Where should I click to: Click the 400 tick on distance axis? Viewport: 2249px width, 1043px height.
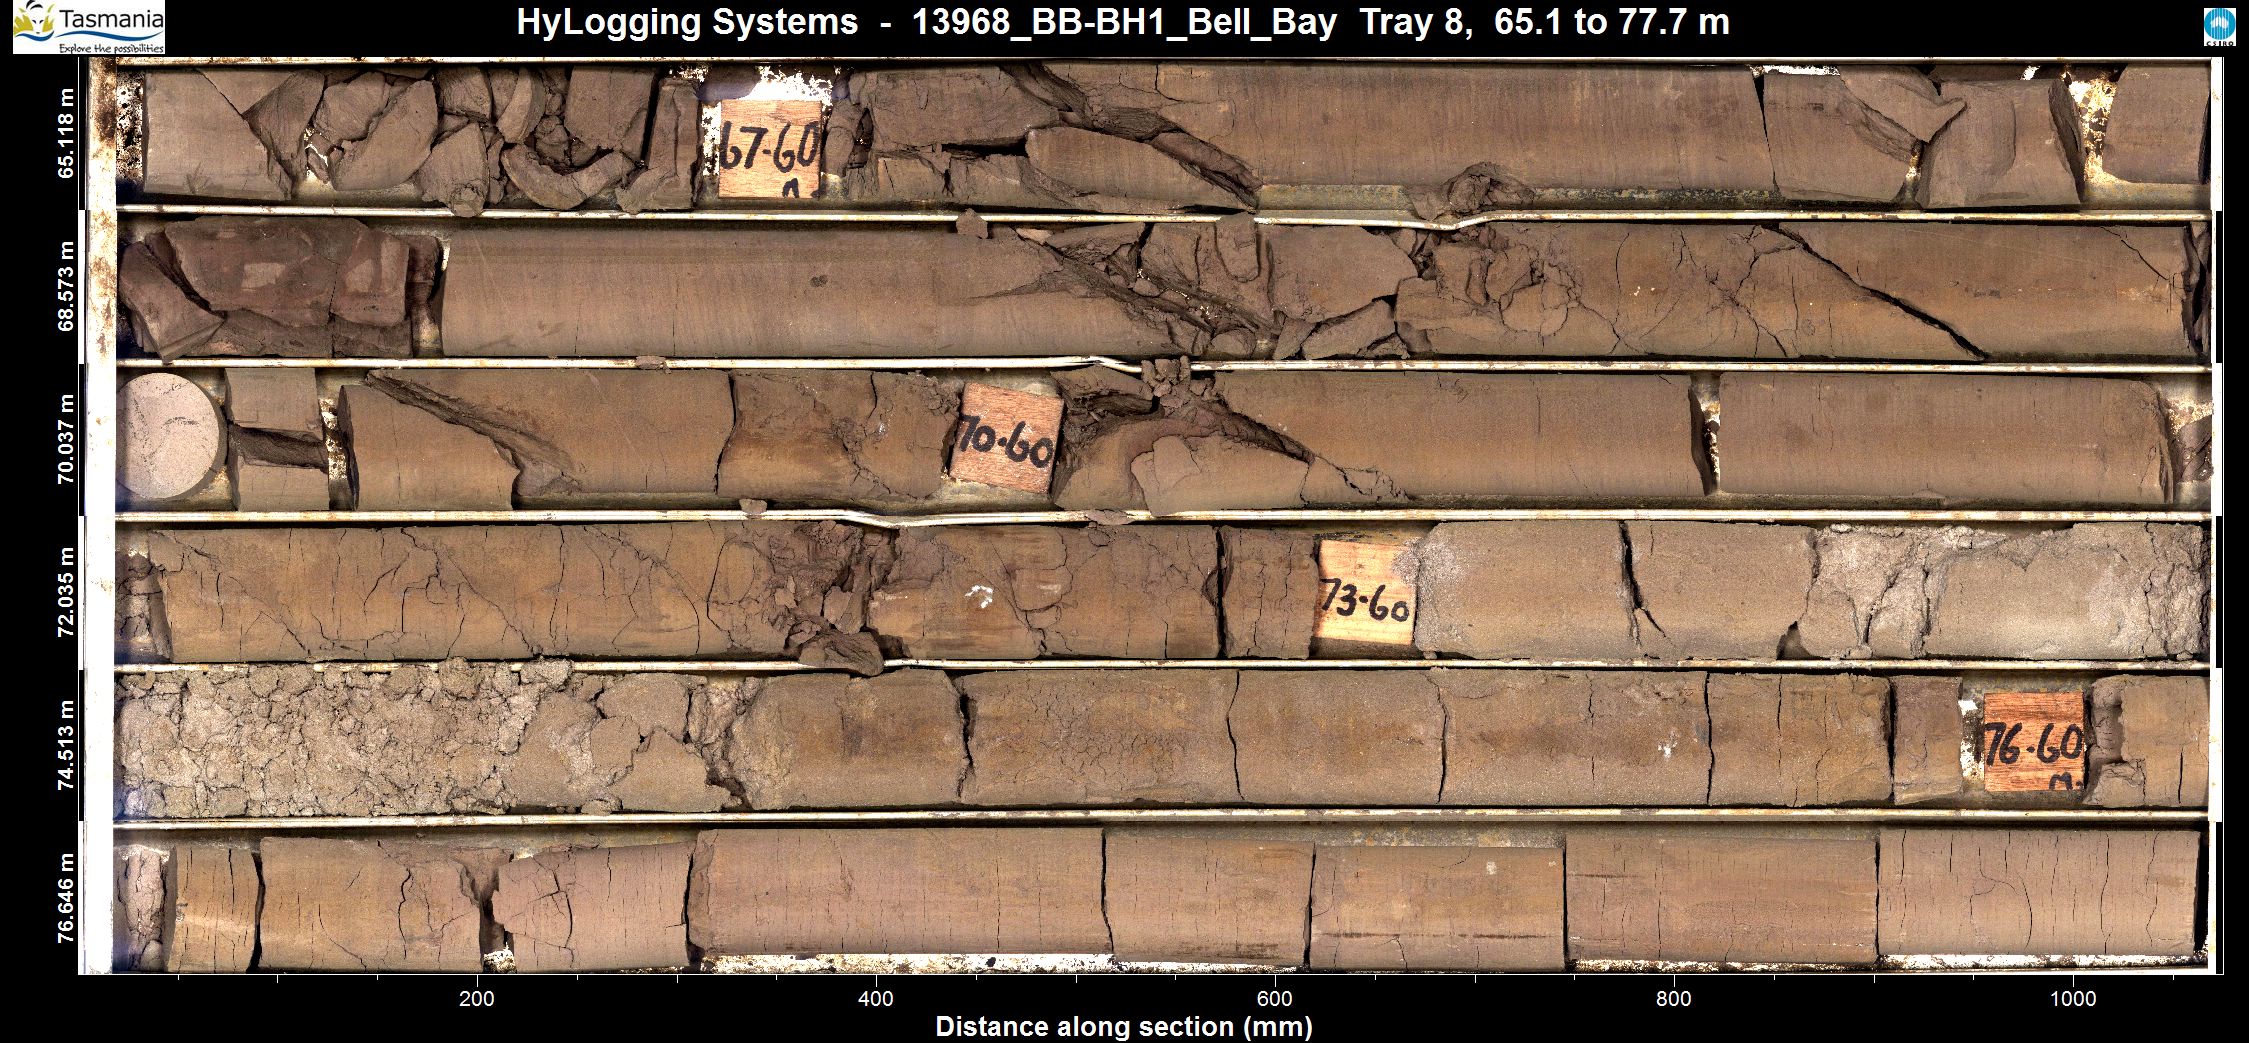(x=876, y=999)
